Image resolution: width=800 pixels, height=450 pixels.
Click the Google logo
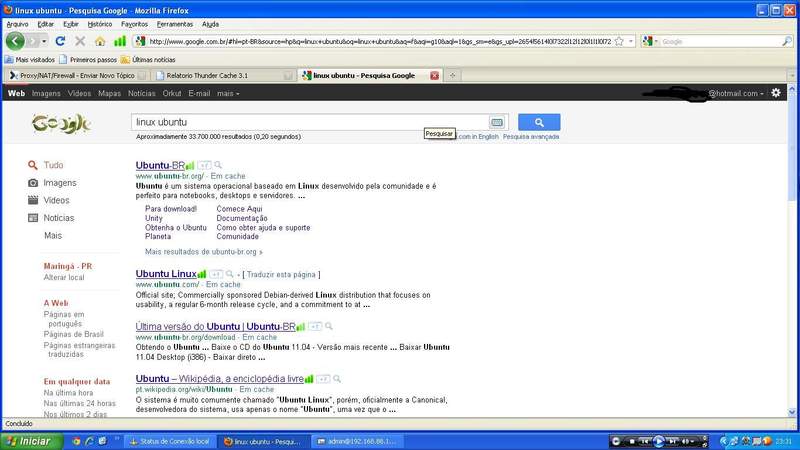coord(61,123)
